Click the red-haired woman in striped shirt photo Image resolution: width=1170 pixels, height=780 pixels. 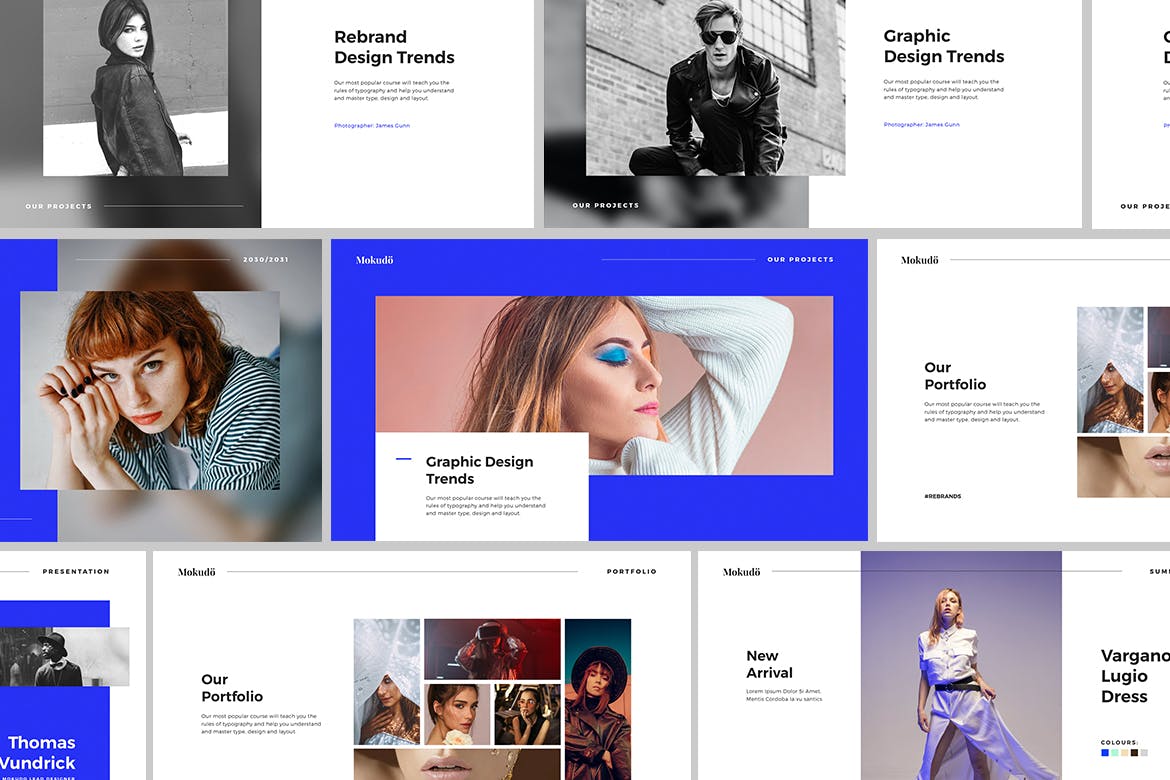pyautogui.click(x=150, y=390)
